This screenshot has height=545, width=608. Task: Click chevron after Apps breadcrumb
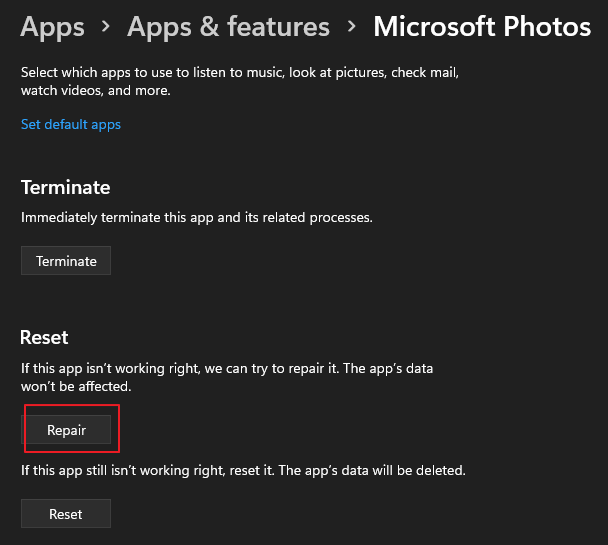(105, 27)
